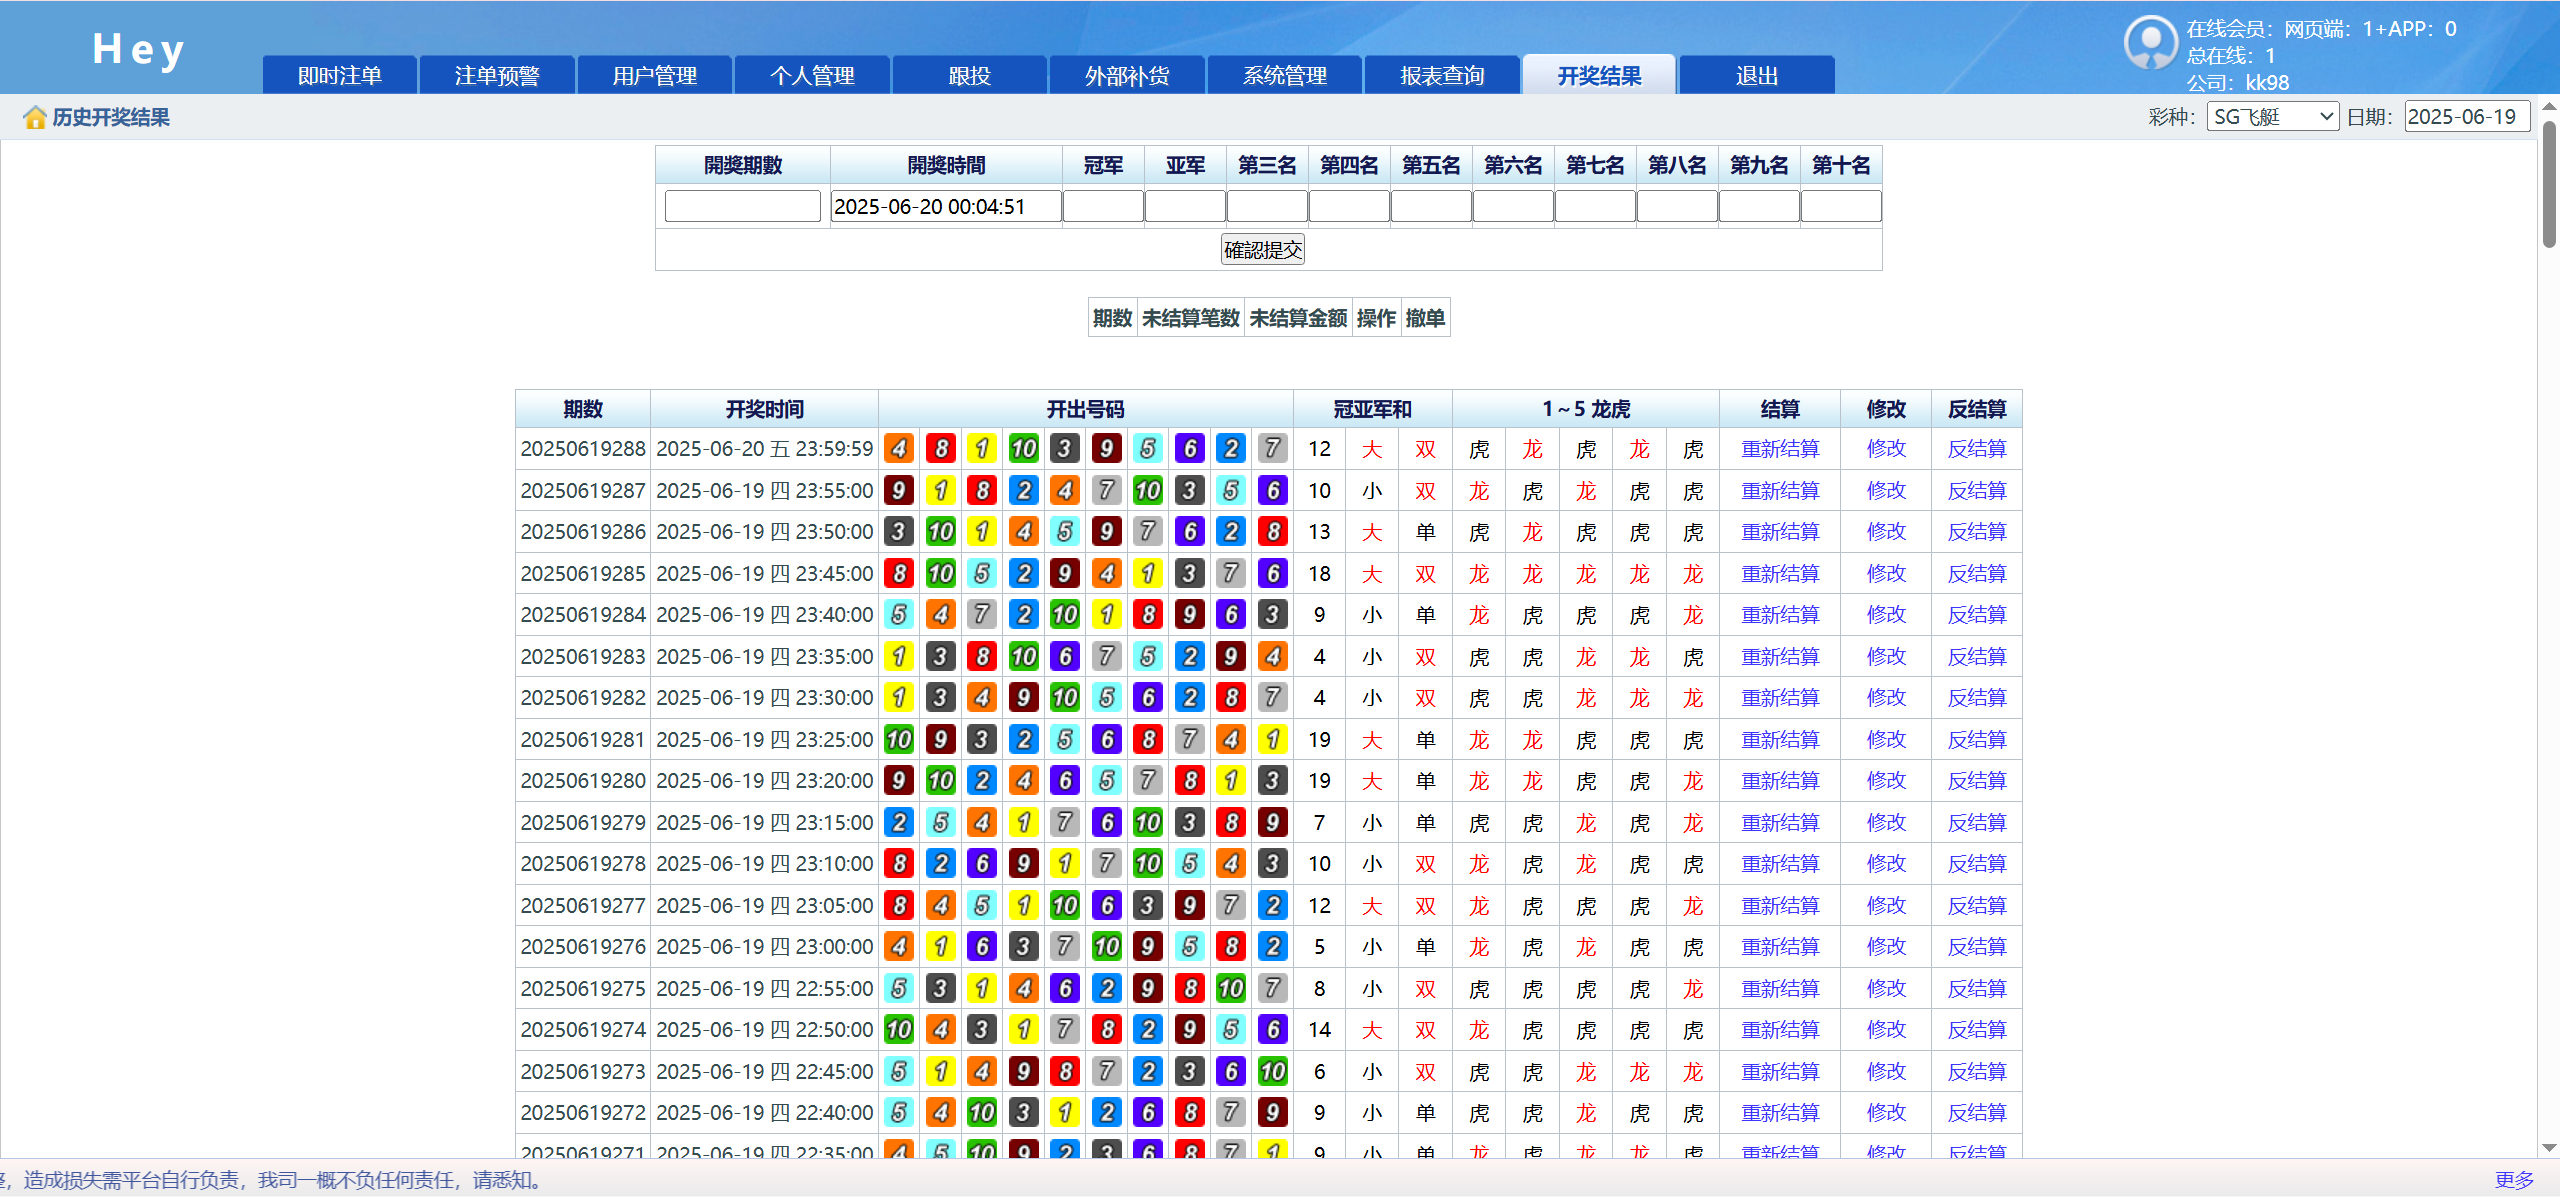Open the 报表查询 tab
This screenshot has height=1199, width=2560.
(x=1442, y=76)
